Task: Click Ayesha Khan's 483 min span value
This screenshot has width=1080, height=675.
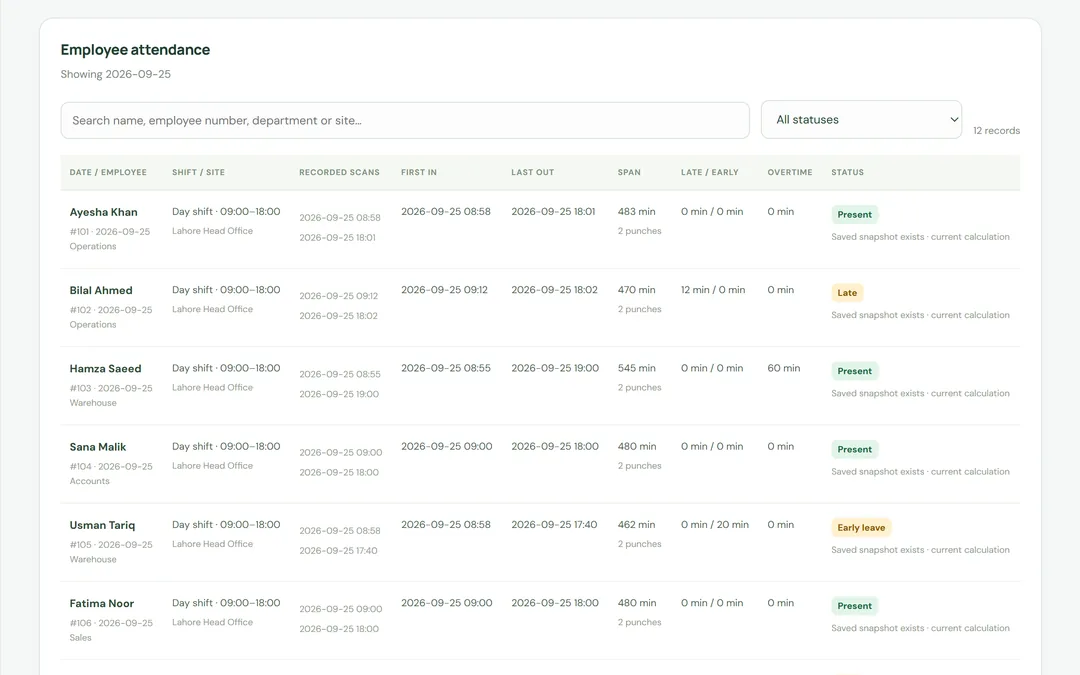Action: click(636, 212)
